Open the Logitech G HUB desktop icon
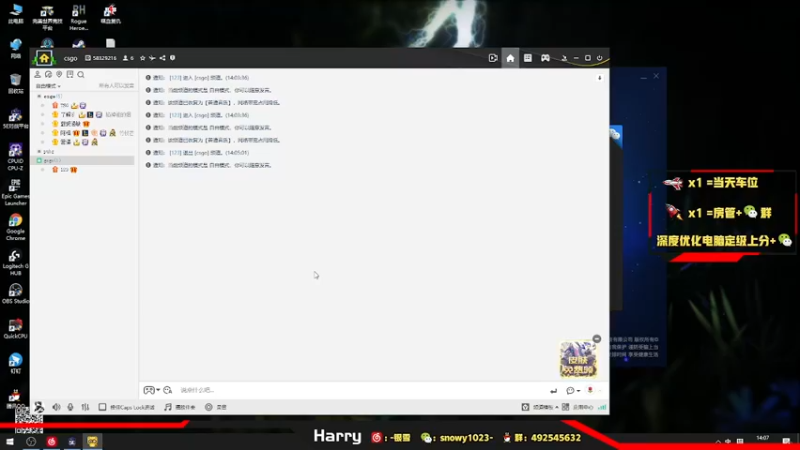Image resolution: width=800 pixels, height=450 pixels. coord(15,262)
